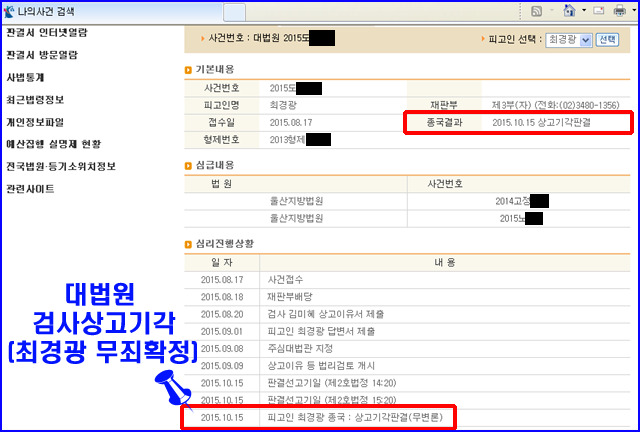Click the 사건번호 : 대법원 2015도 header text
This screenshot has height=432, width=640.
(x=259, y=38)
